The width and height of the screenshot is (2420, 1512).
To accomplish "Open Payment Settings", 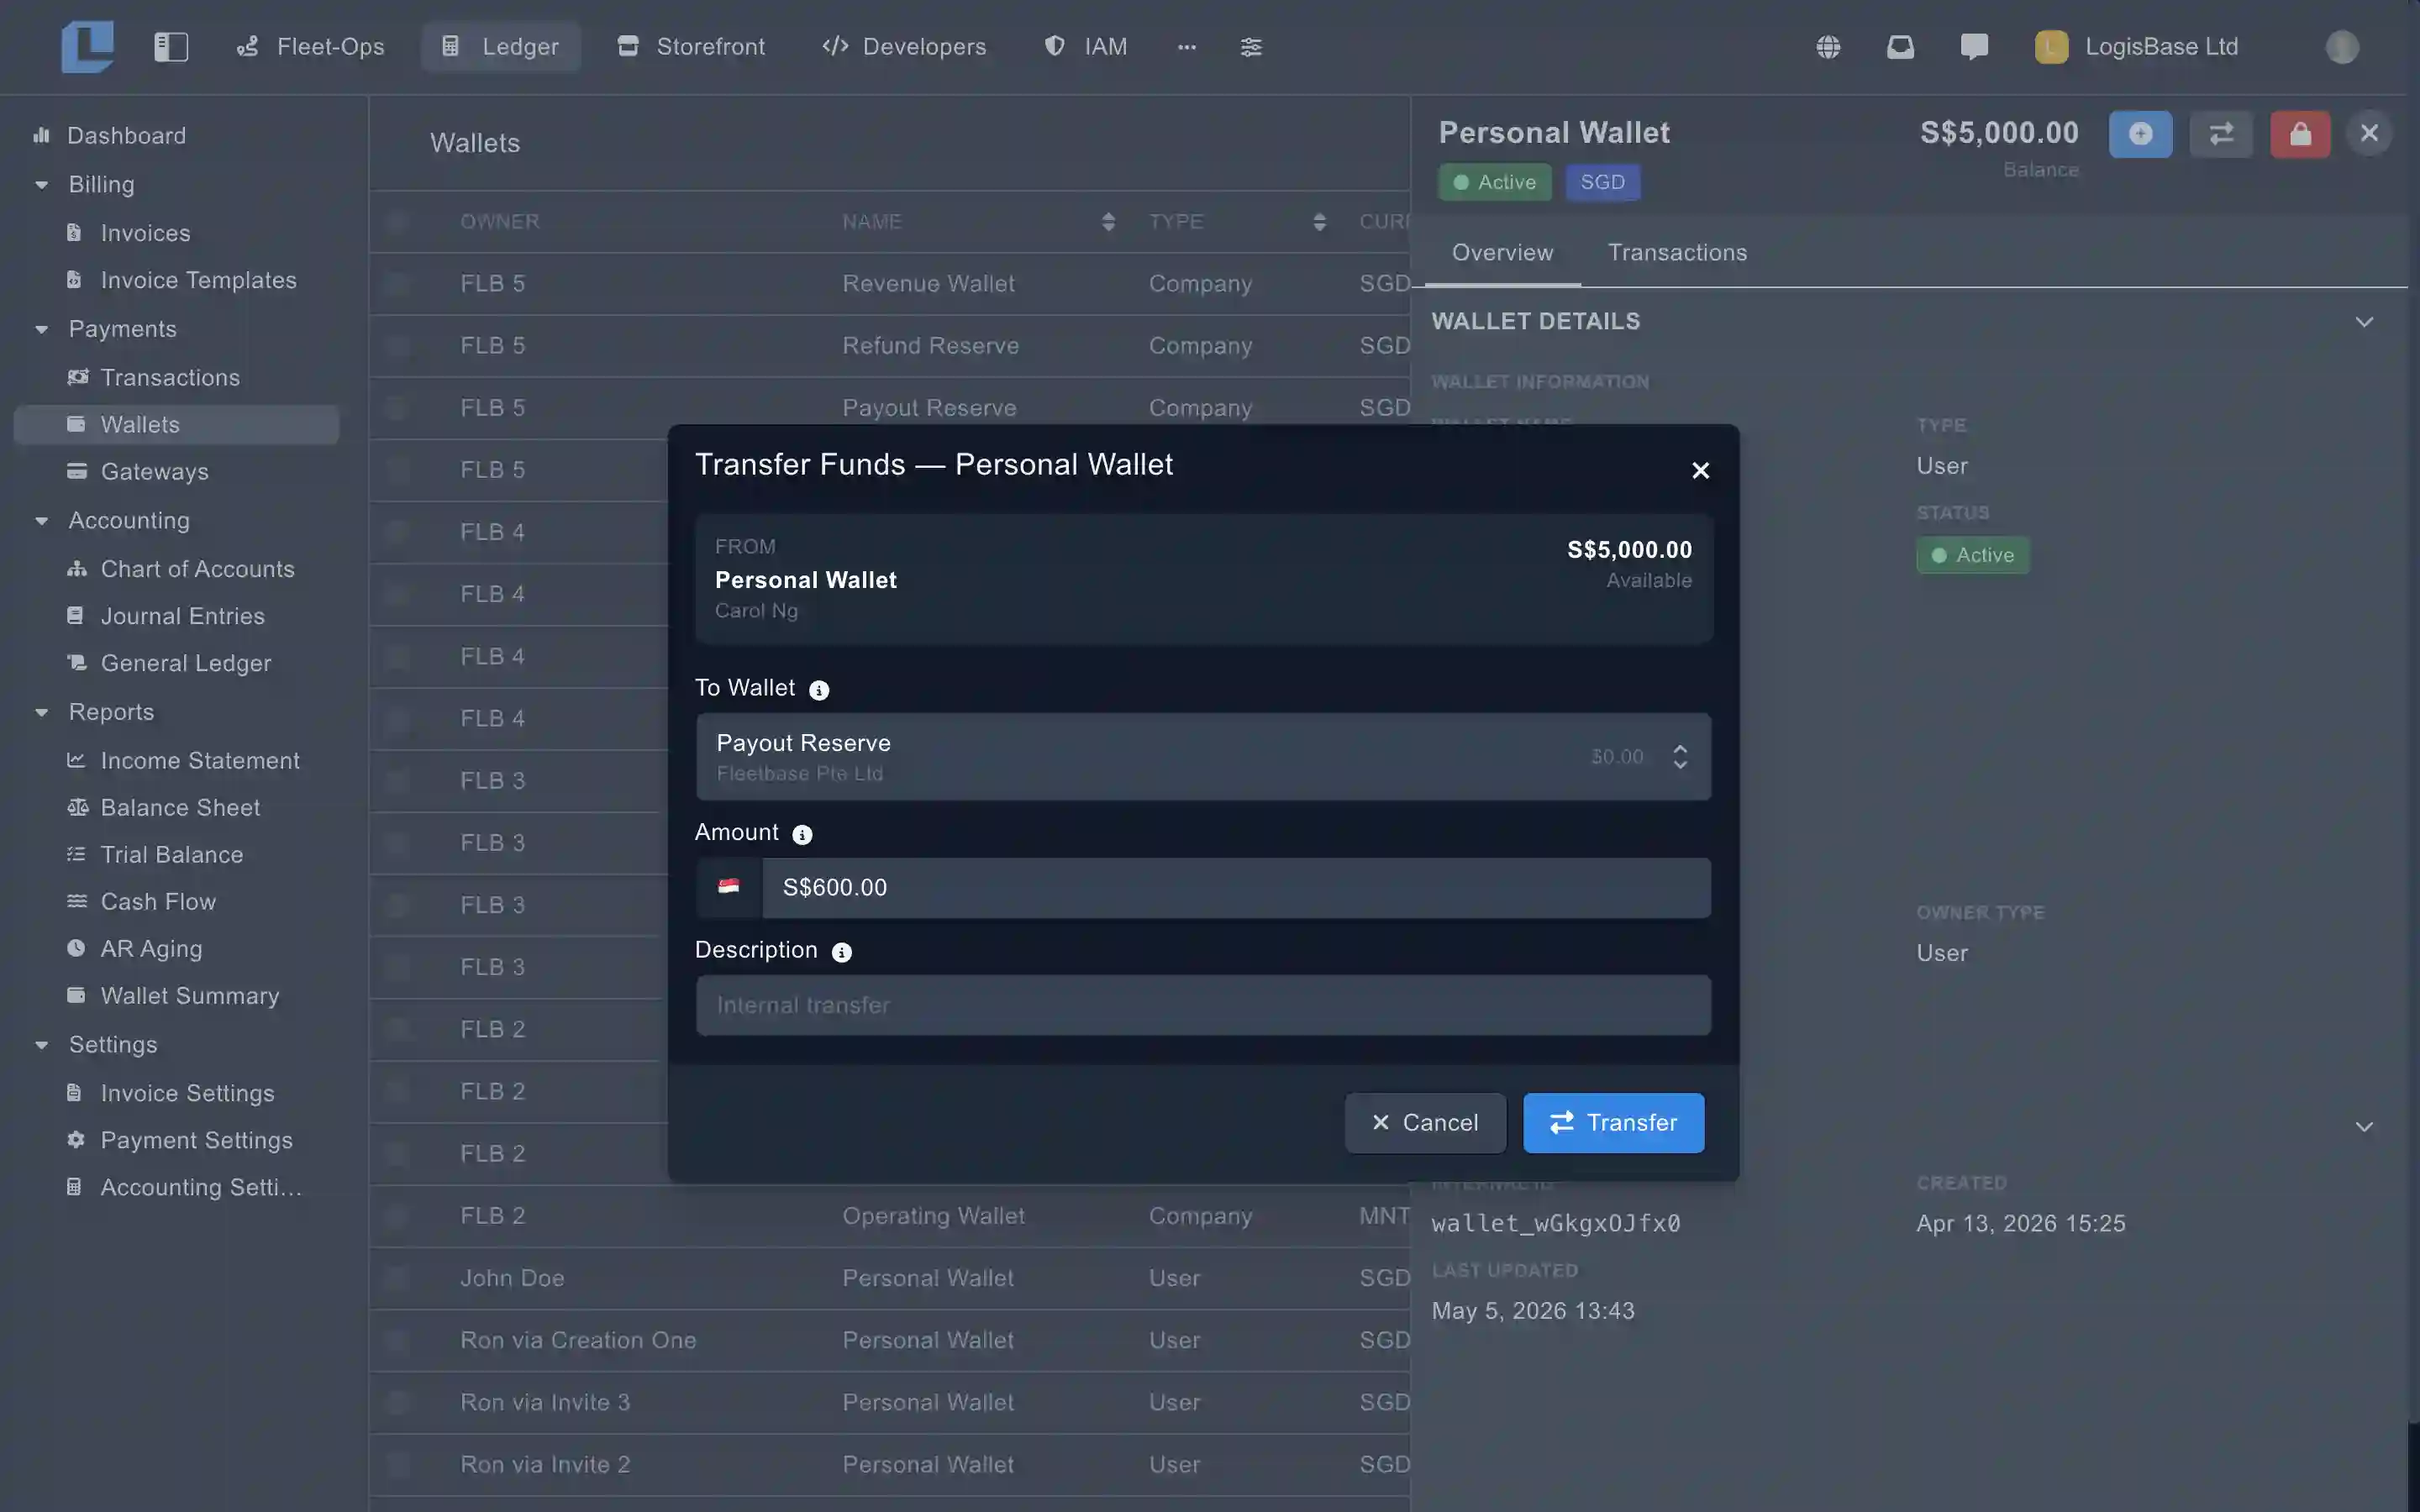I will 196,1140.
